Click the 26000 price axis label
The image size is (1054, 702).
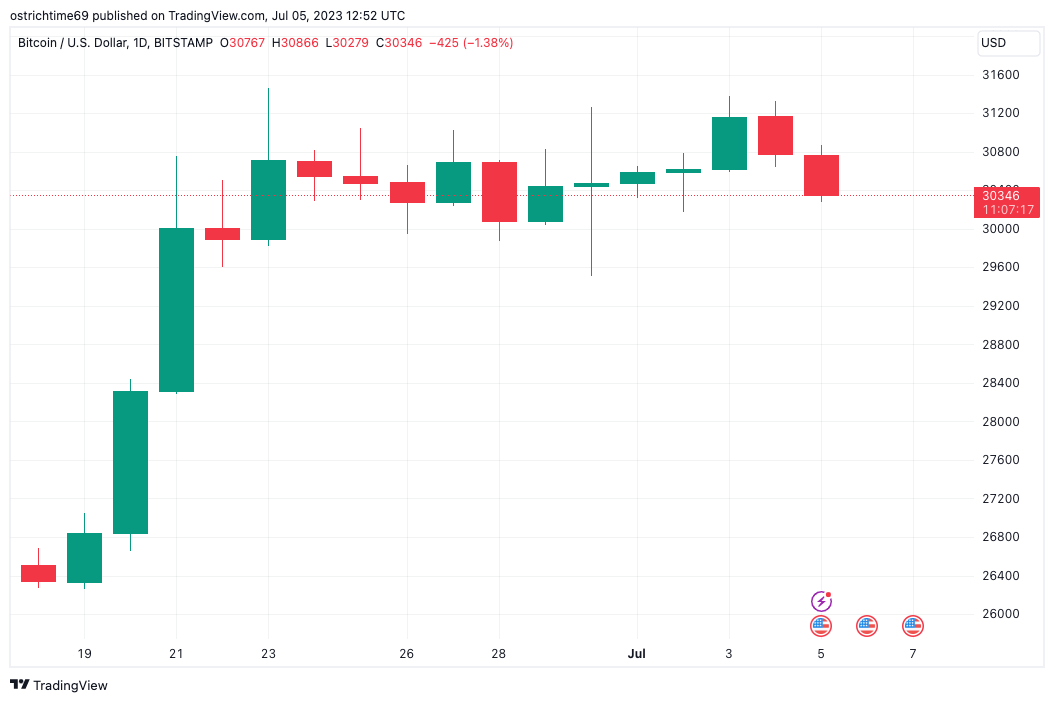coord(1001,614)
